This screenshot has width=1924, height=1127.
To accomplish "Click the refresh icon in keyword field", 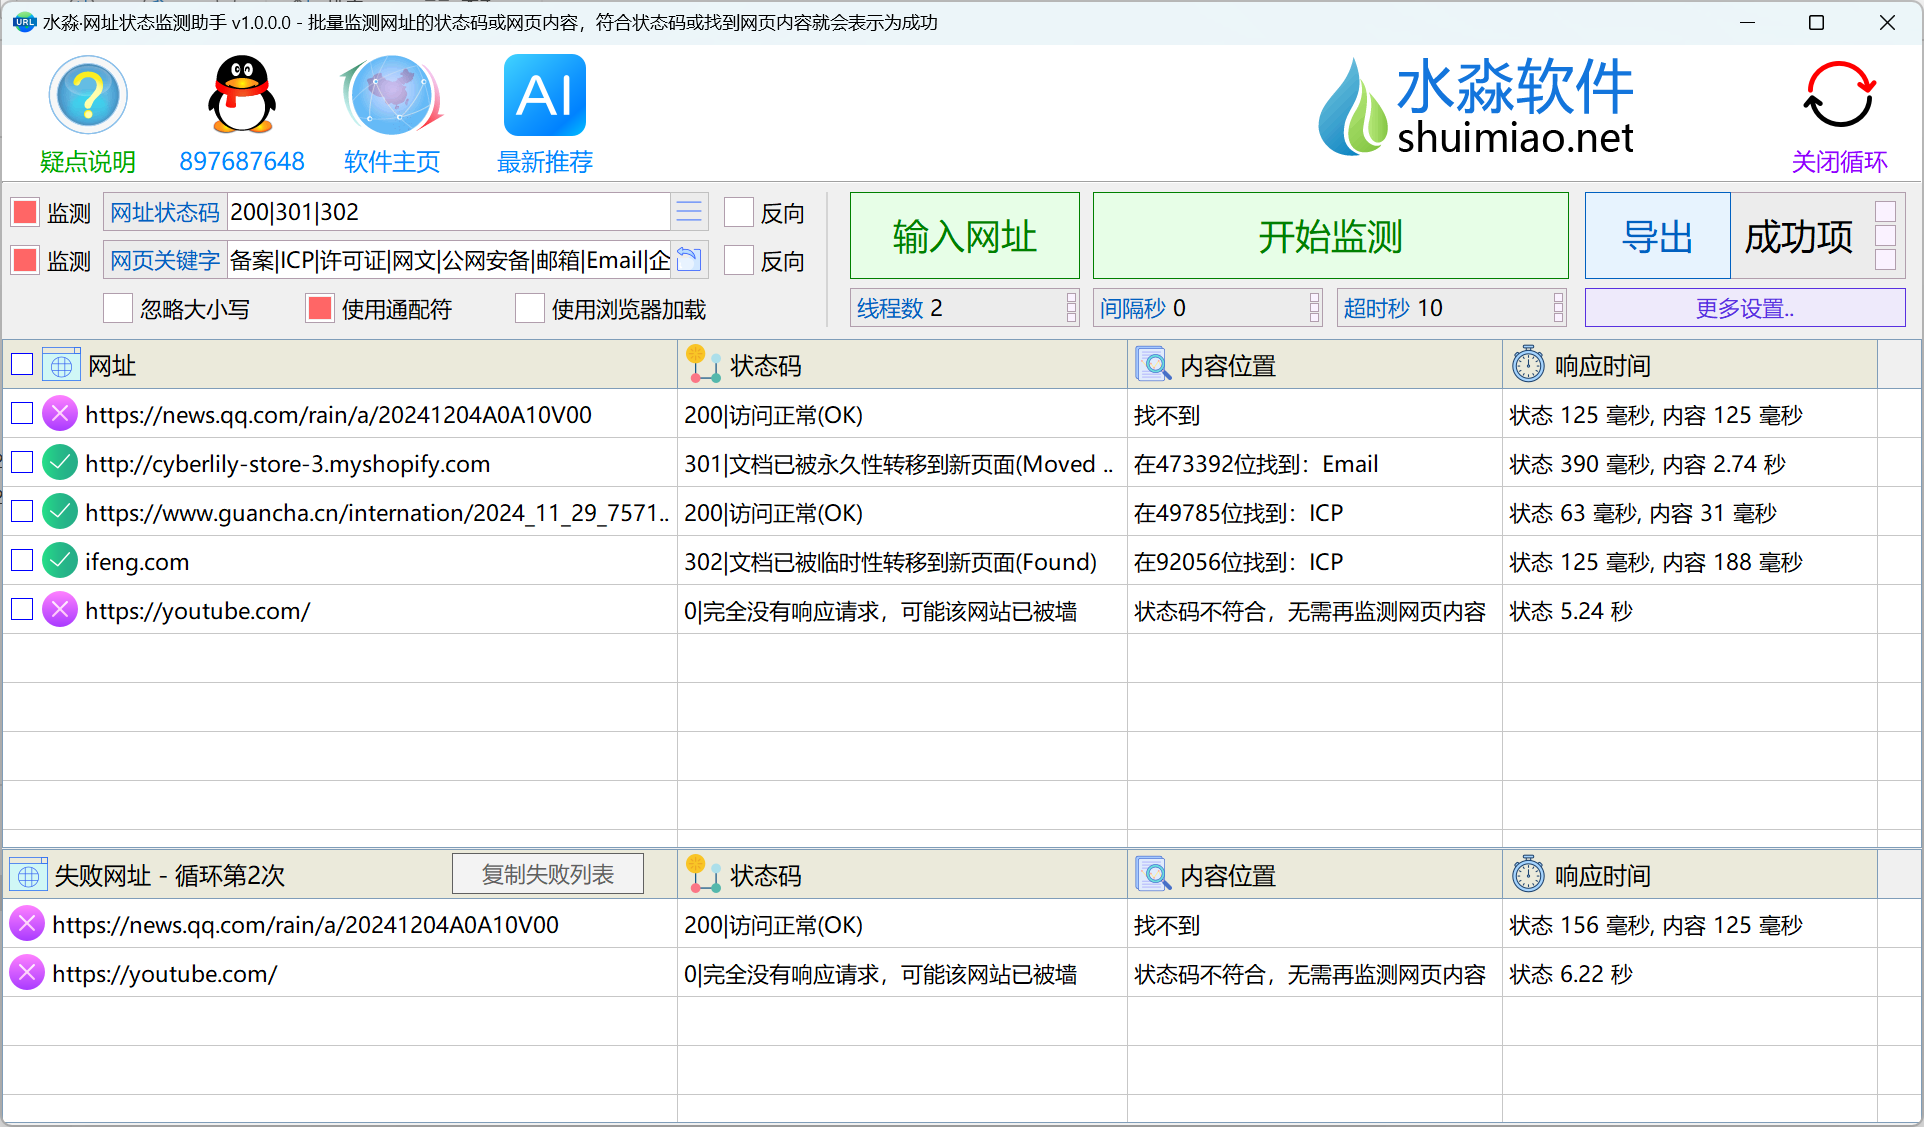I will coord(689,260).
